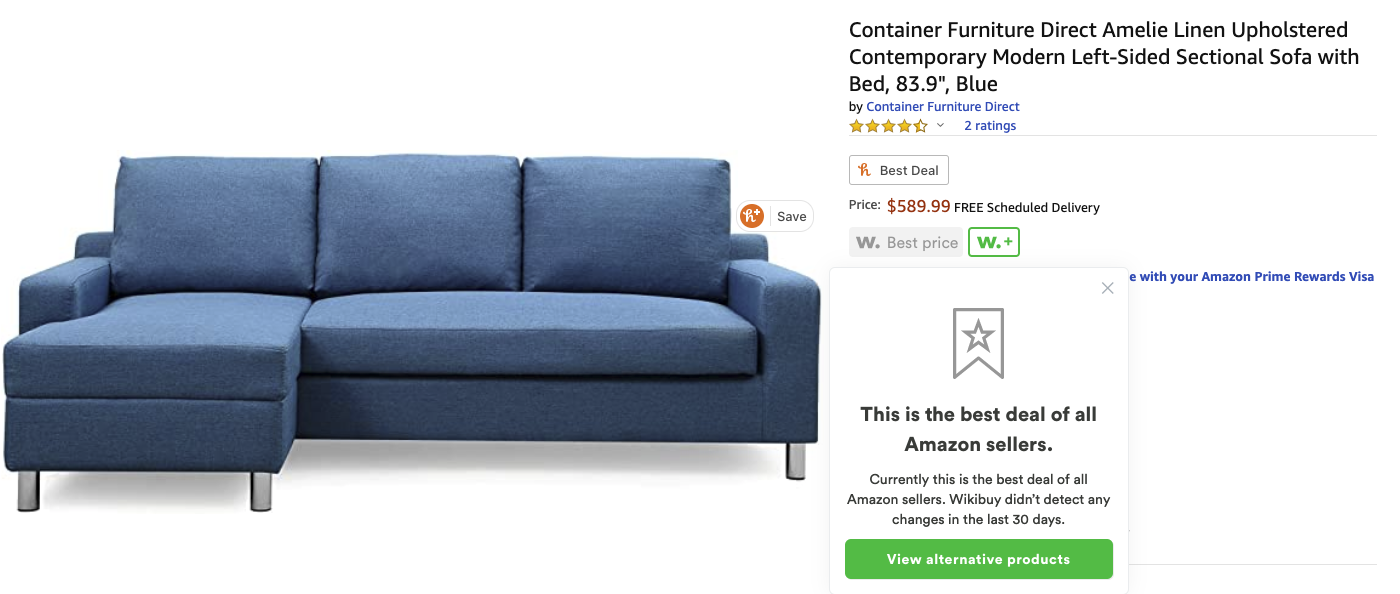Screen dimensions: 1400x594
Task: Click the product title text
Action: tap(1104, 57)
